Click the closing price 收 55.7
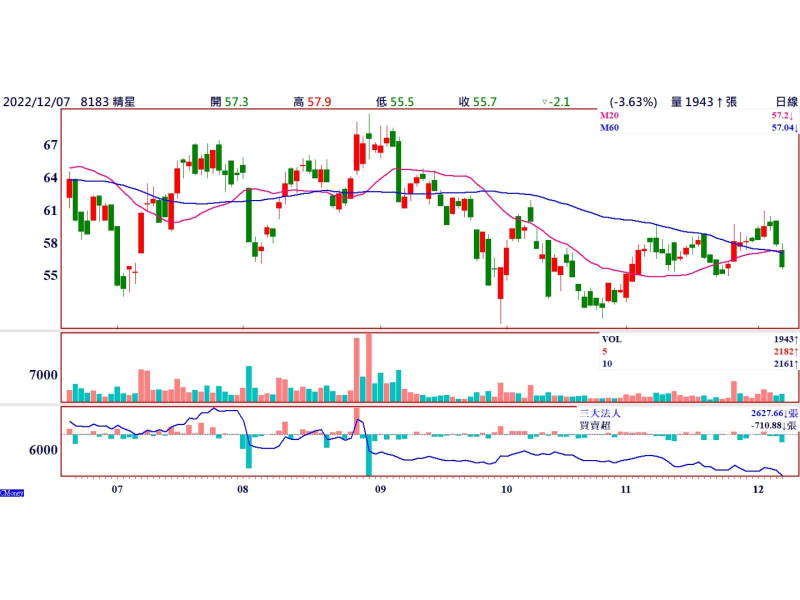This screenshot has height=600, width=800. (x=477, y=102)
